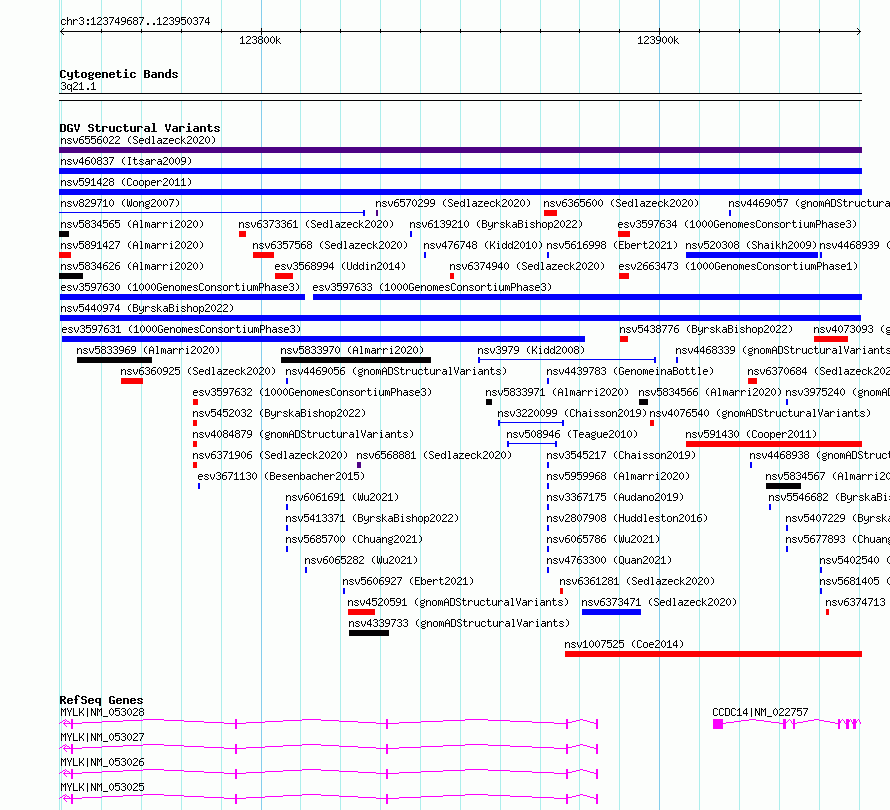Select nsv5891427 (Almarri2020) label
Viewport: 890px width, 810px height.
click(132, 245)
